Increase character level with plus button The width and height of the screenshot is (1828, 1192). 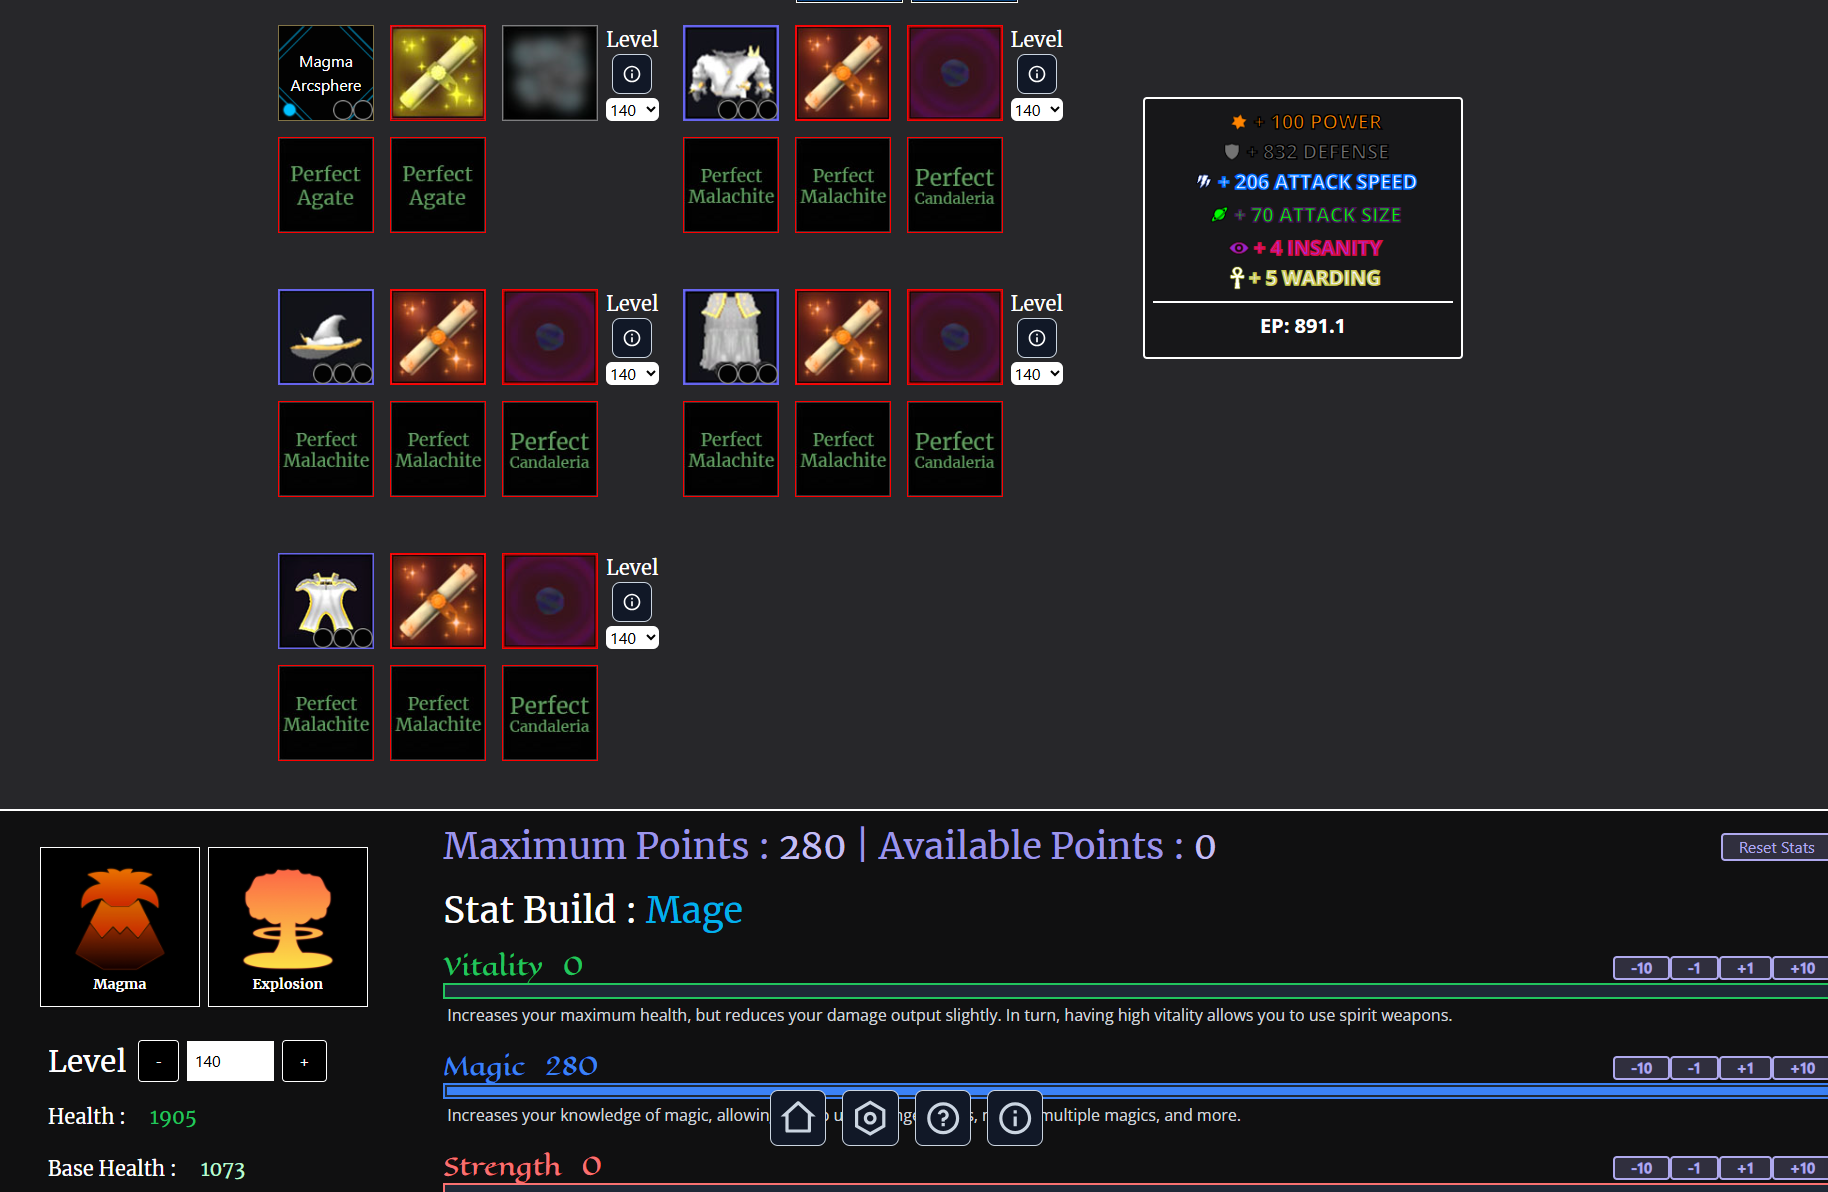click(304, 1061)
